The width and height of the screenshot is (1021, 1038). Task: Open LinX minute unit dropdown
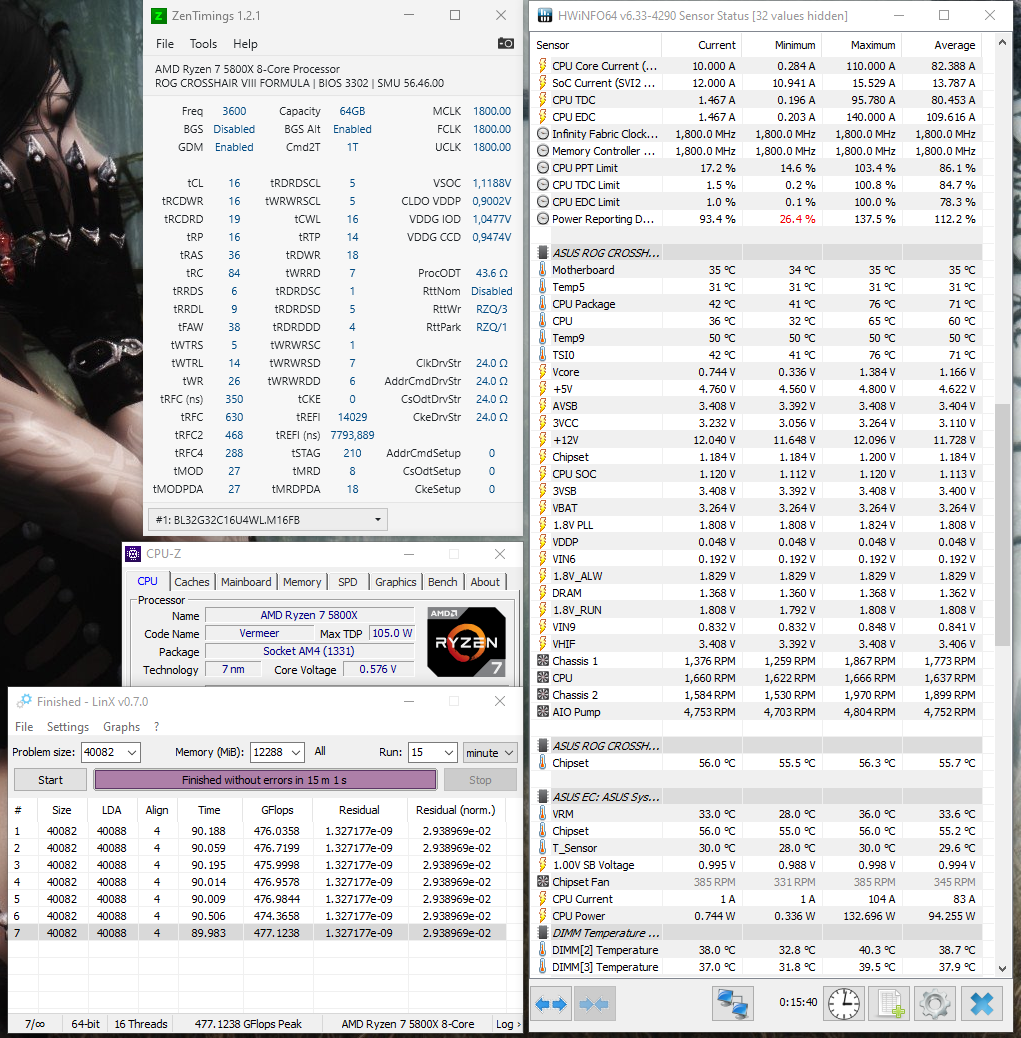490,752
